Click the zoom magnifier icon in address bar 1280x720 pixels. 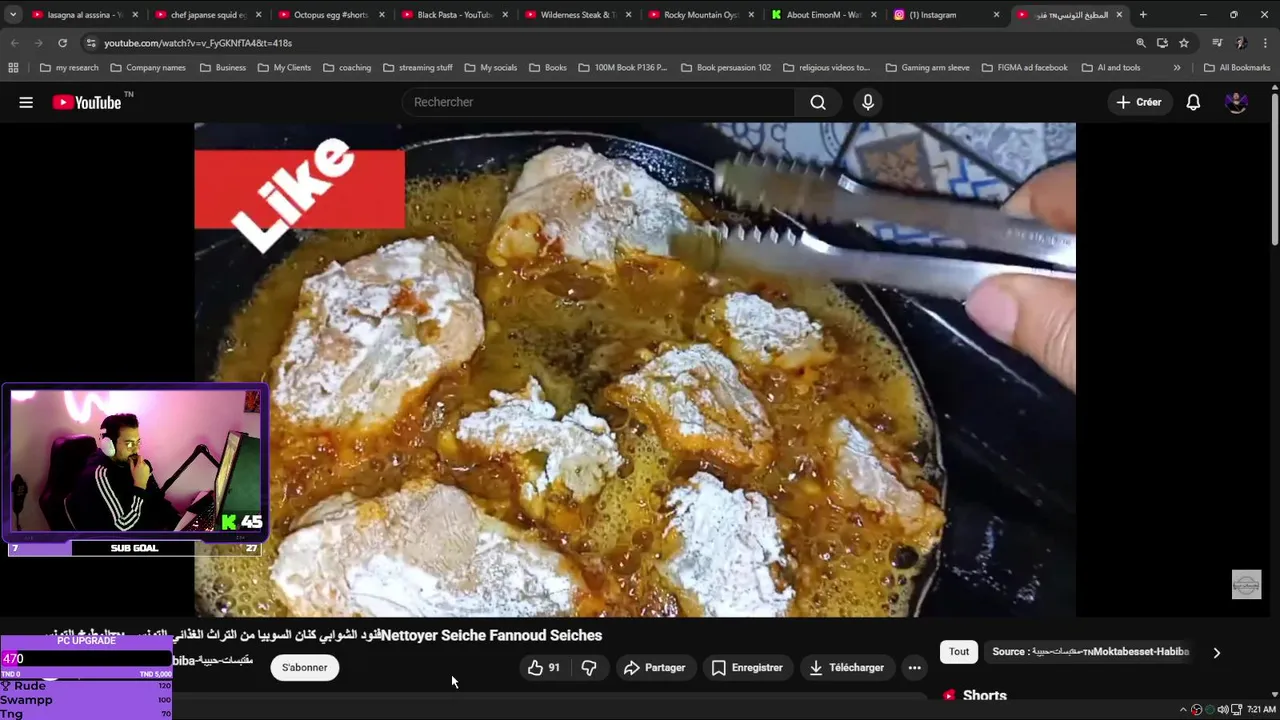(1141, 43)
